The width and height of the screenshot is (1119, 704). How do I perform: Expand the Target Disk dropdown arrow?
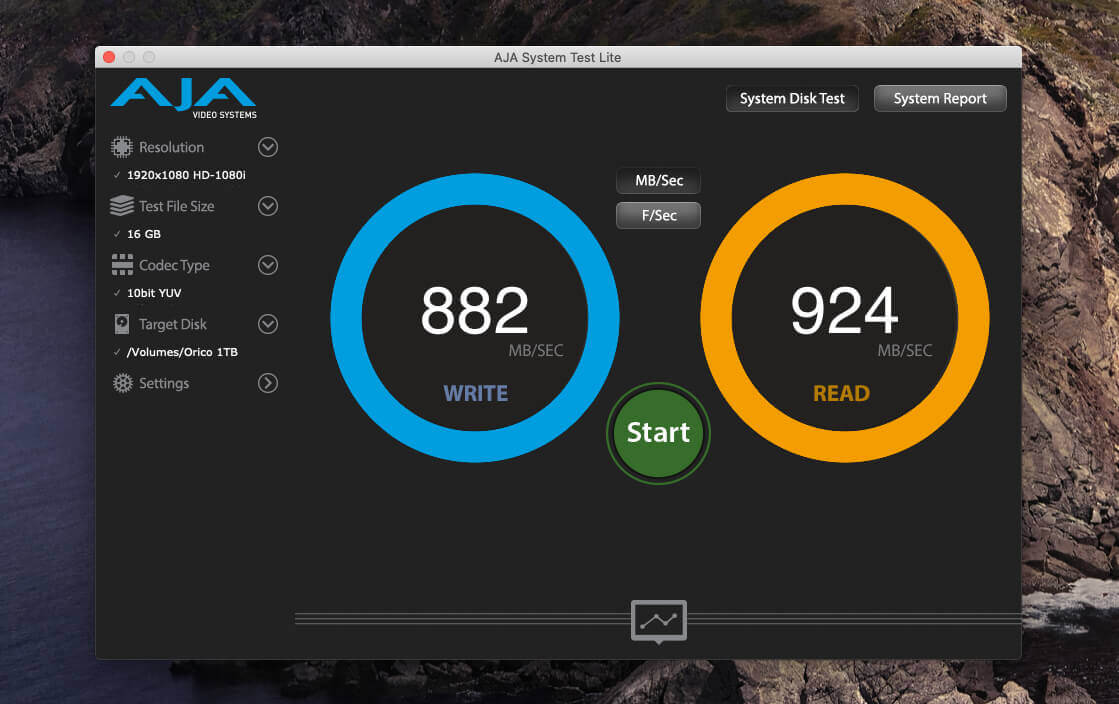[268, 324]
